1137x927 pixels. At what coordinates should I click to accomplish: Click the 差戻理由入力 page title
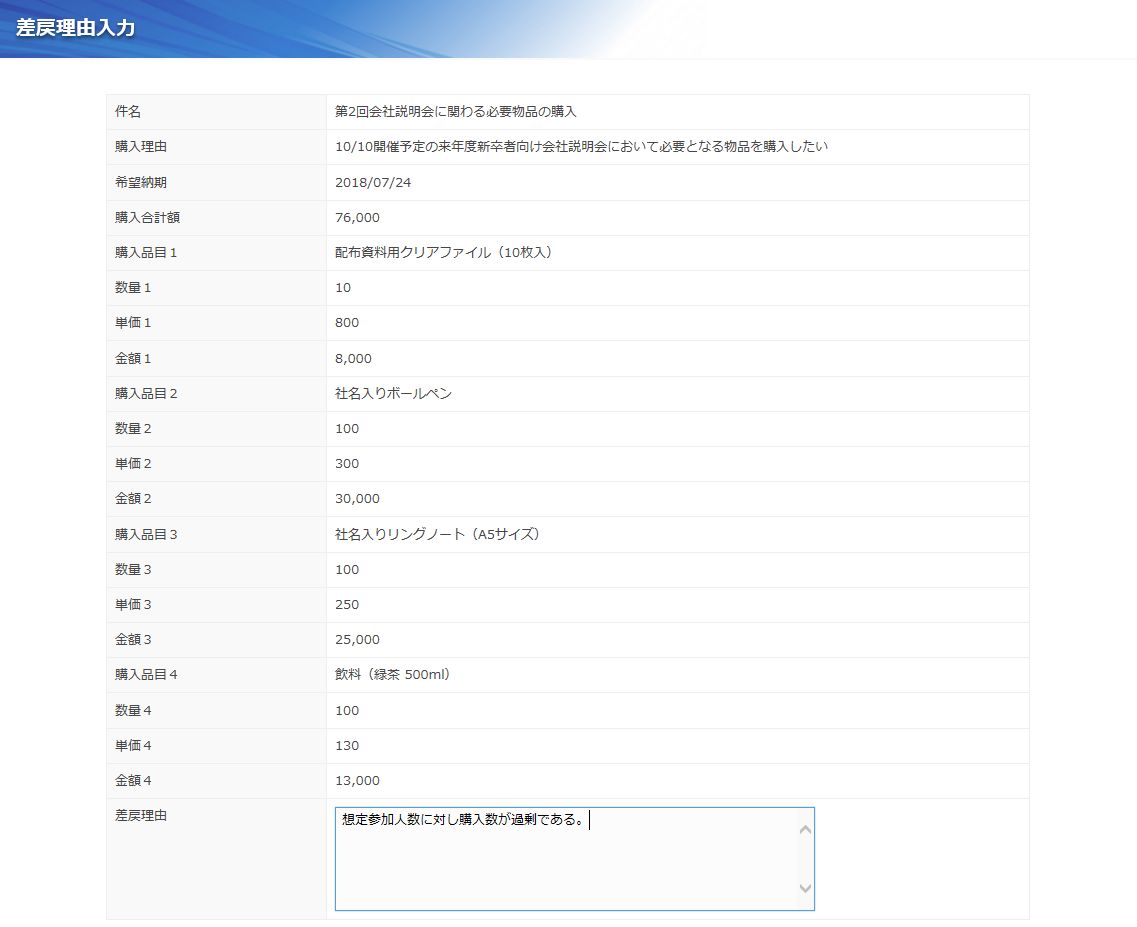[76, 28]
